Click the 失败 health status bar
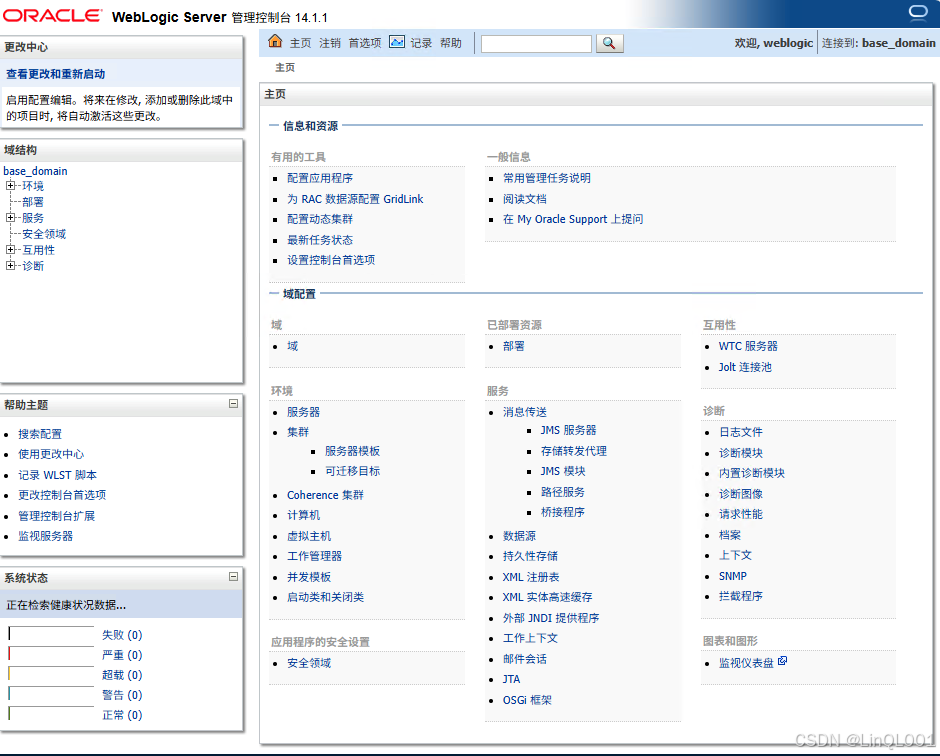This screenshot has height=756, width=940. pos(50,633)
